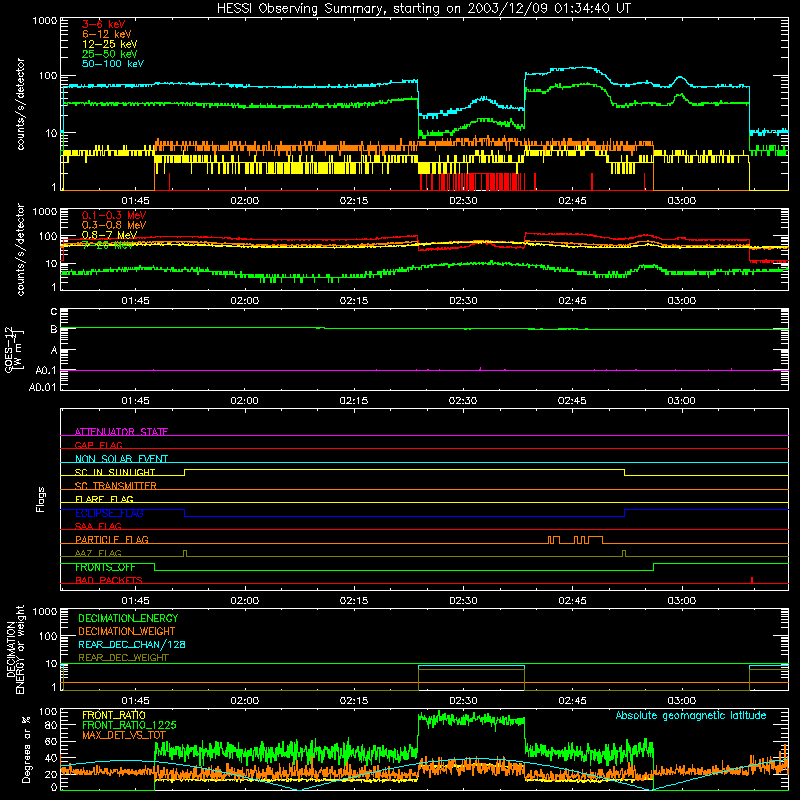Select the ECLIPSE_FLAG label
The image size is (800, 800).
pyautogui.click(x=109, y=513)
